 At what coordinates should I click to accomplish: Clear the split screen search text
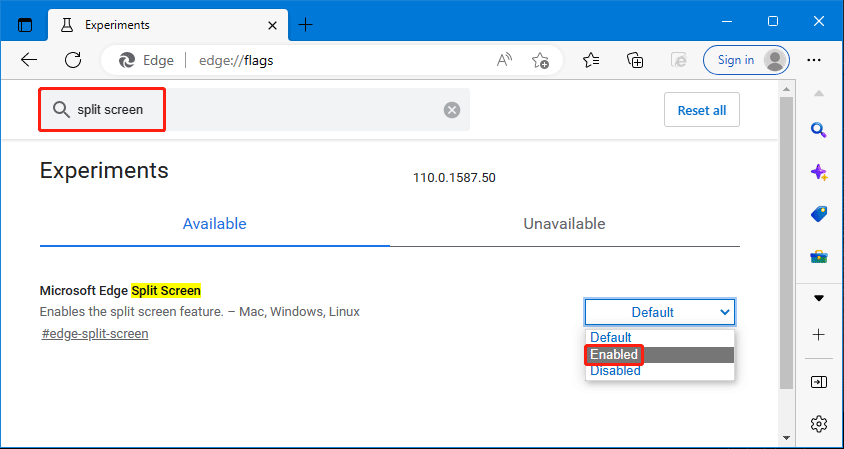pyautogui.click(x=452, y=110)
